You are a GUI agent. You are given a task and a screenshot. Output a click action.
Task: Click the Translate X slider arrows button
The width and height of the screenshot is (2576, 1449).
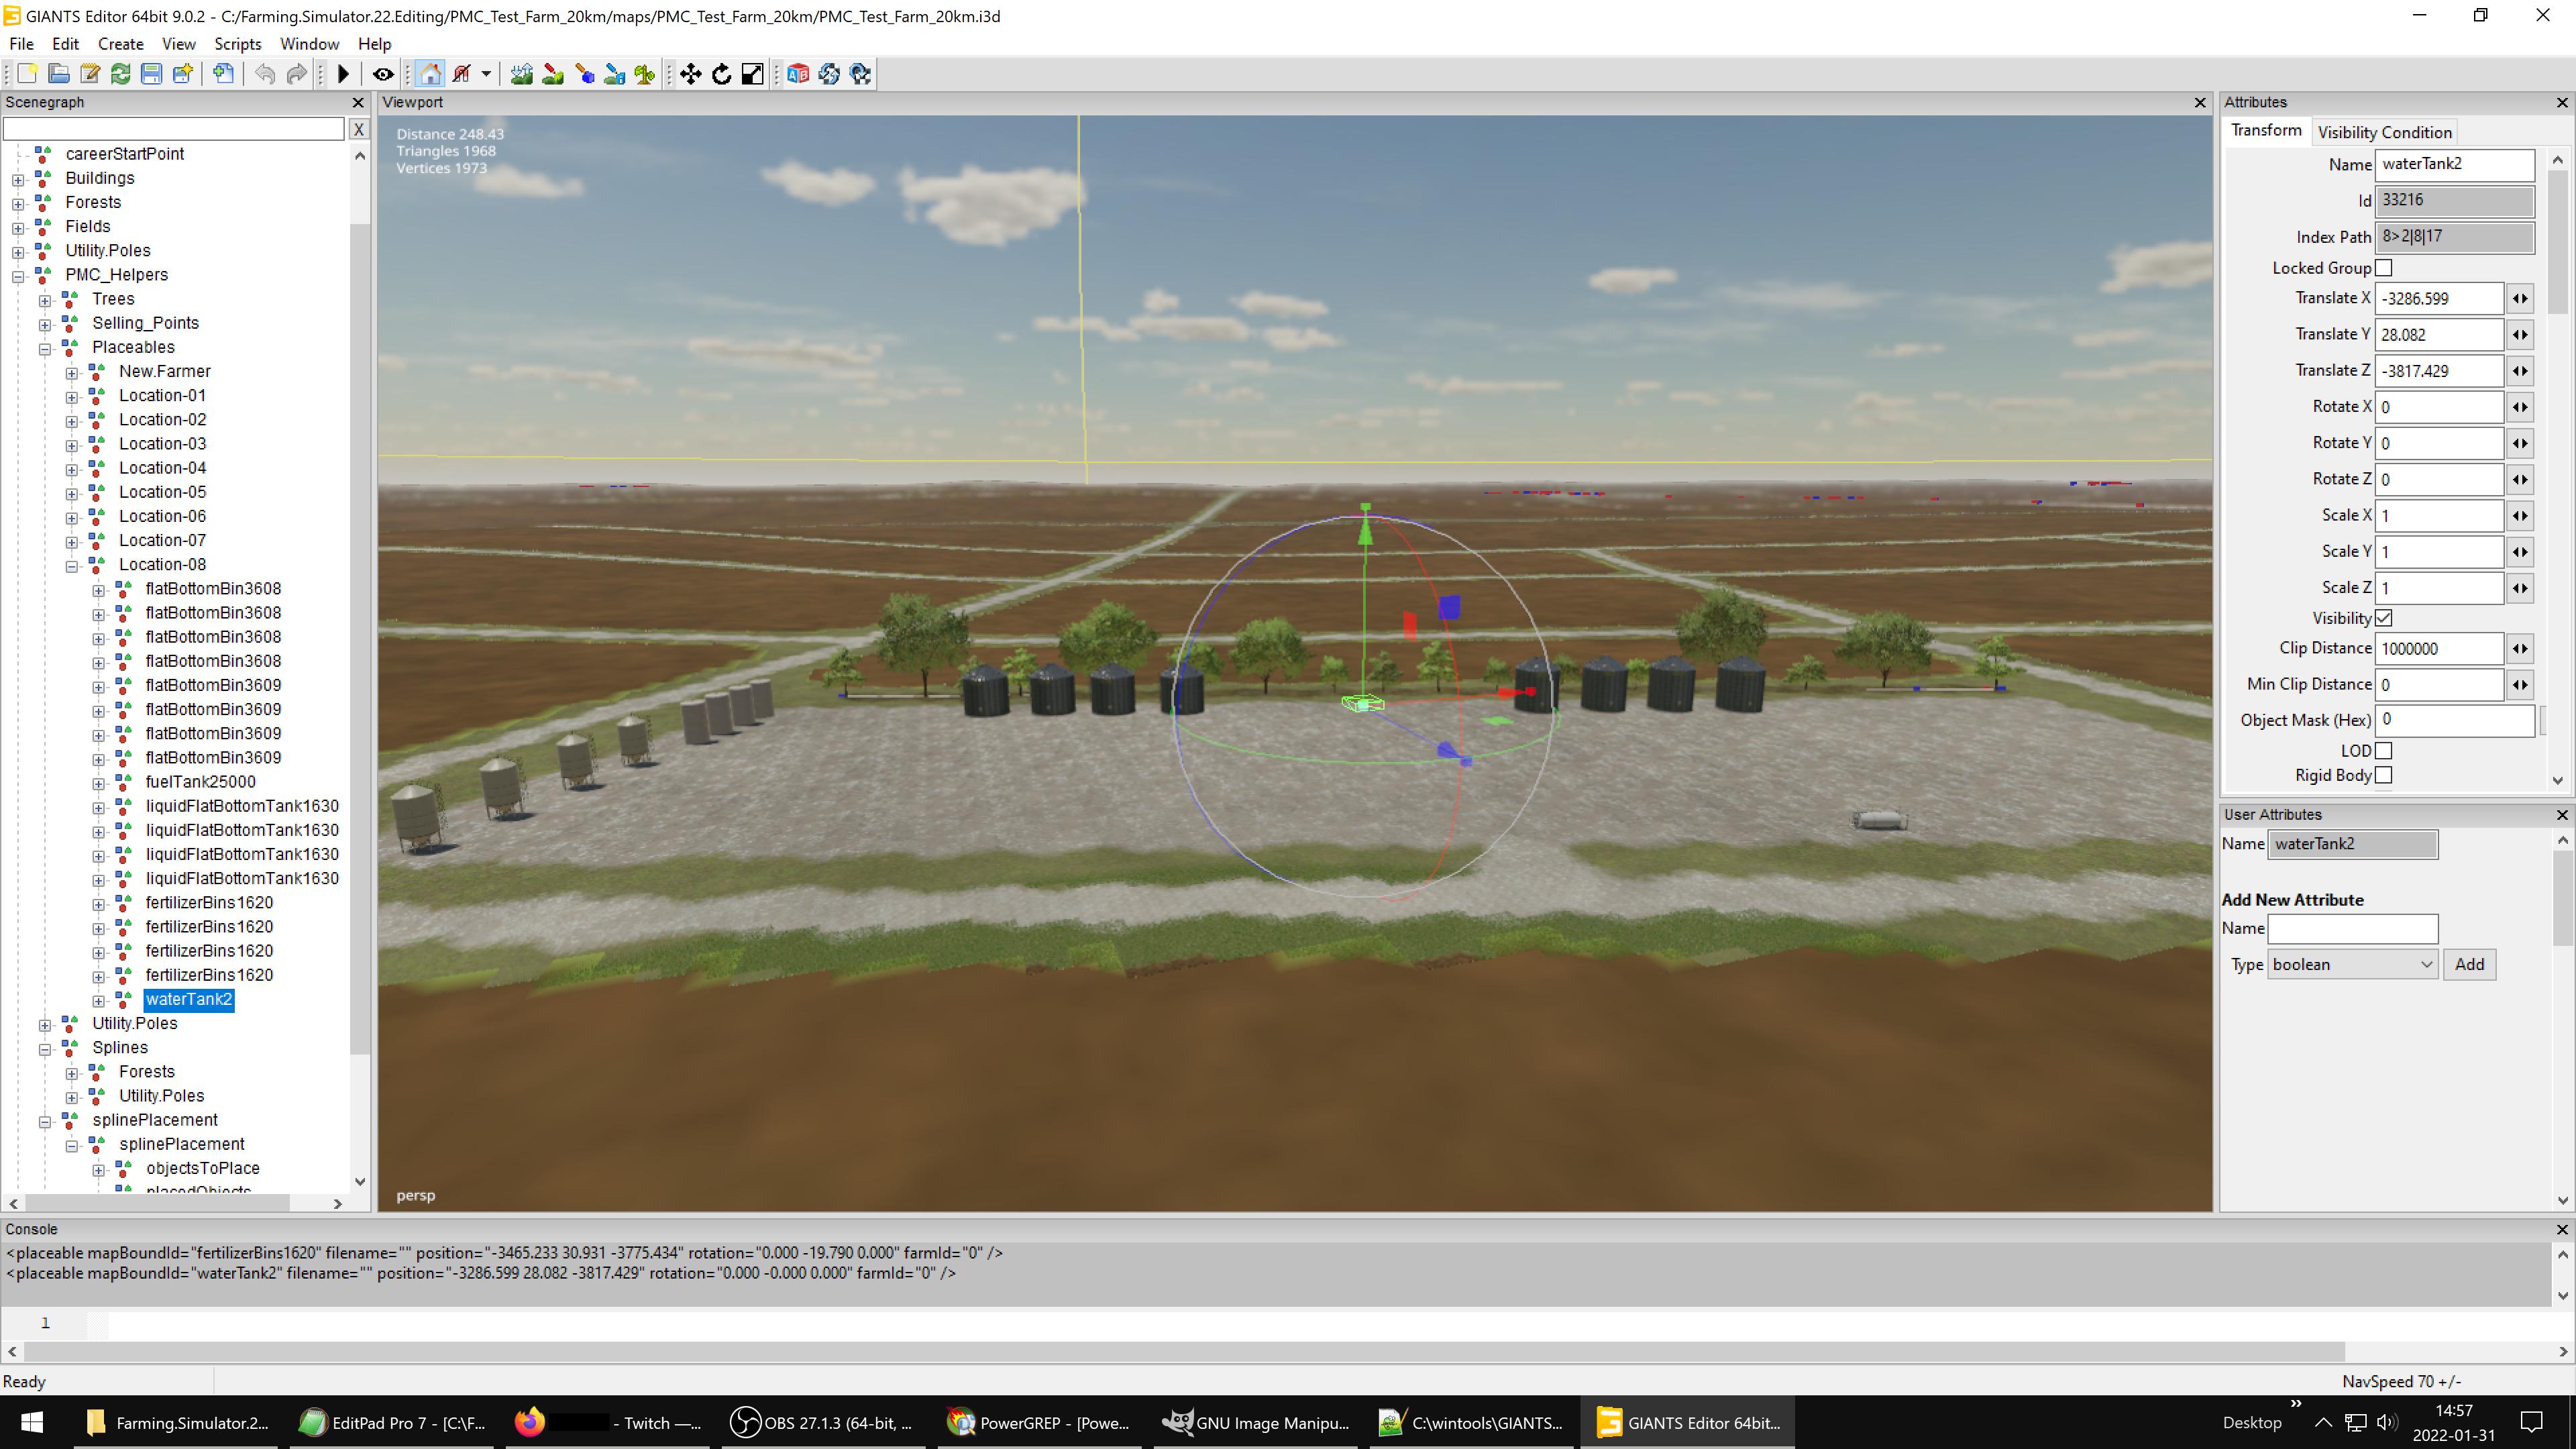pos(2520,298)
